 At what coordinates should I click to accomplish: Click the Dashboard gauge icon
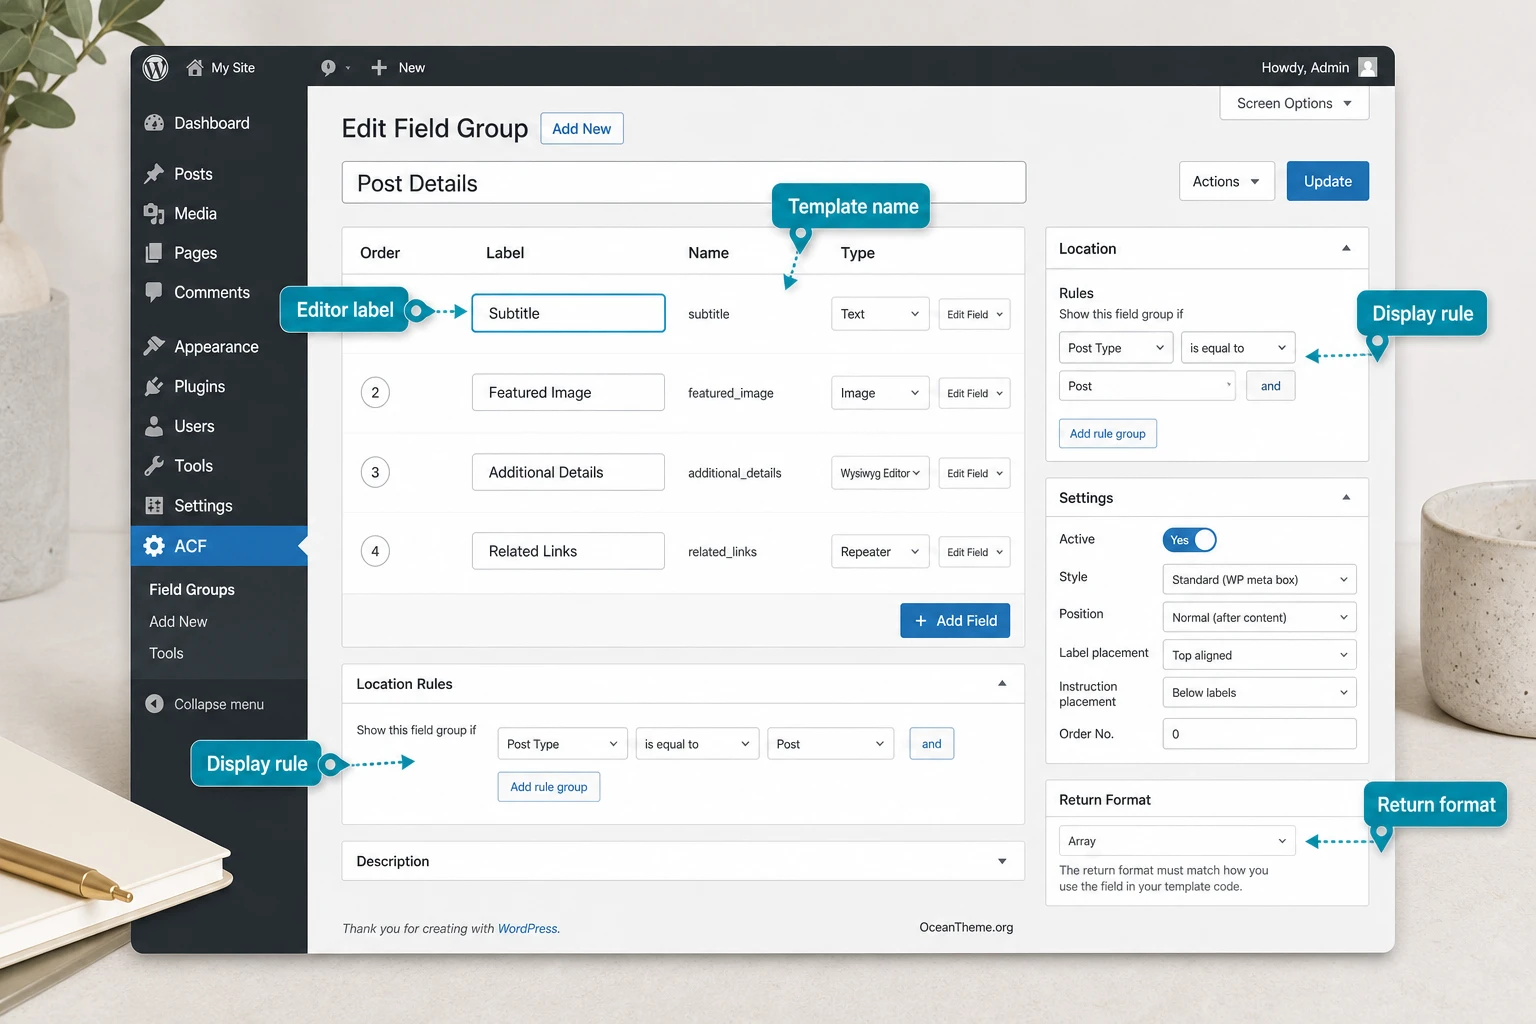(154, 123)
